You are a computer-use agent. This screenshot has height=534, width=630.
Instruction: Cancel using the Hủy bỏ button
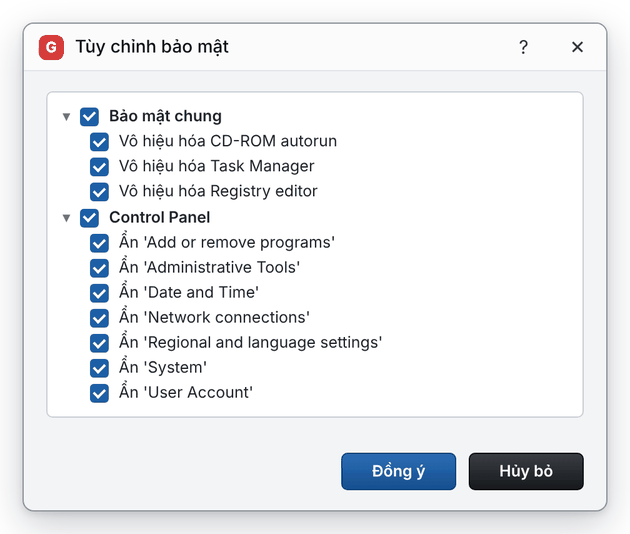[x=526, y=471]
